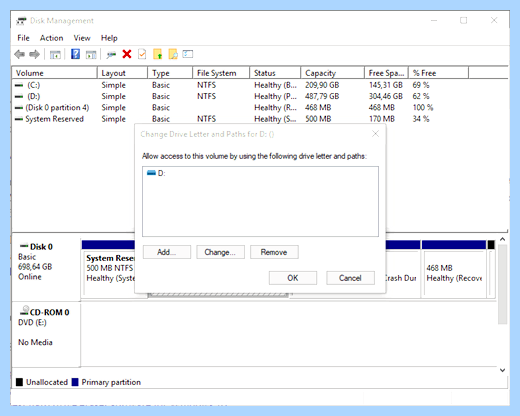Select the Disk 0 label panel

tap(46, 267)
